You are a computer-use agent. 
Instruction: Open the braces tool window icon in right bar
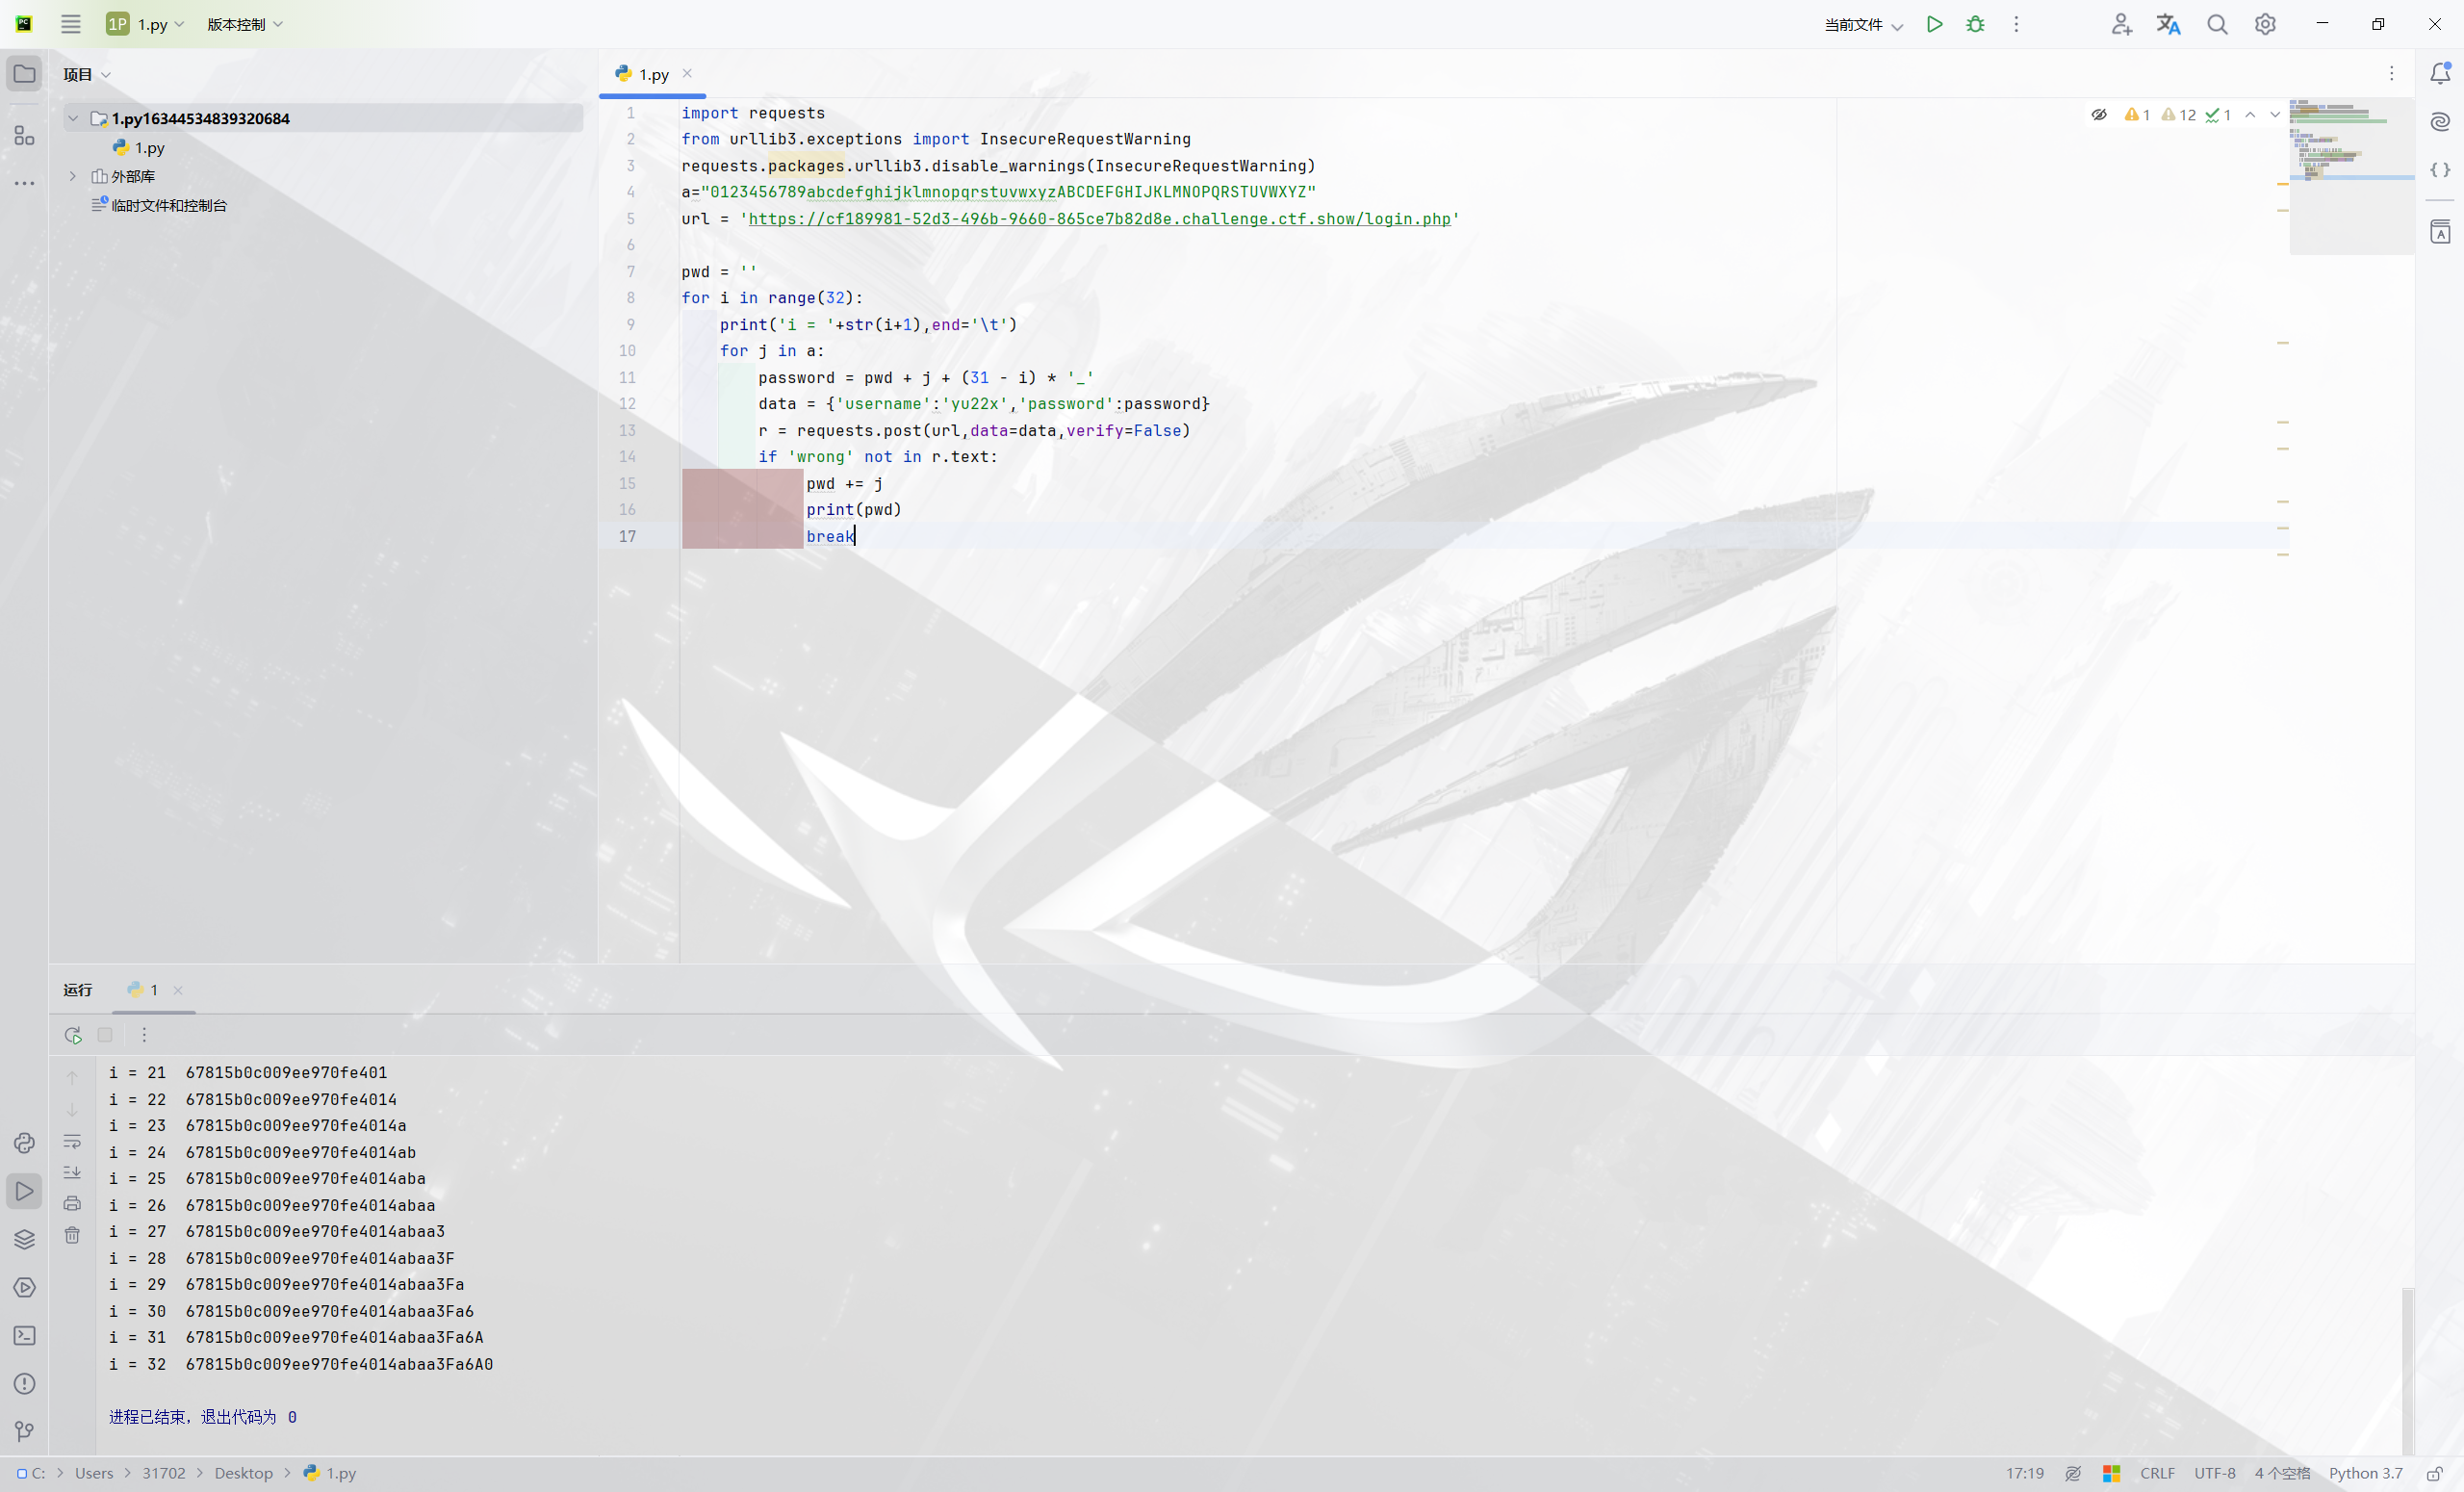click(2440, 170)
